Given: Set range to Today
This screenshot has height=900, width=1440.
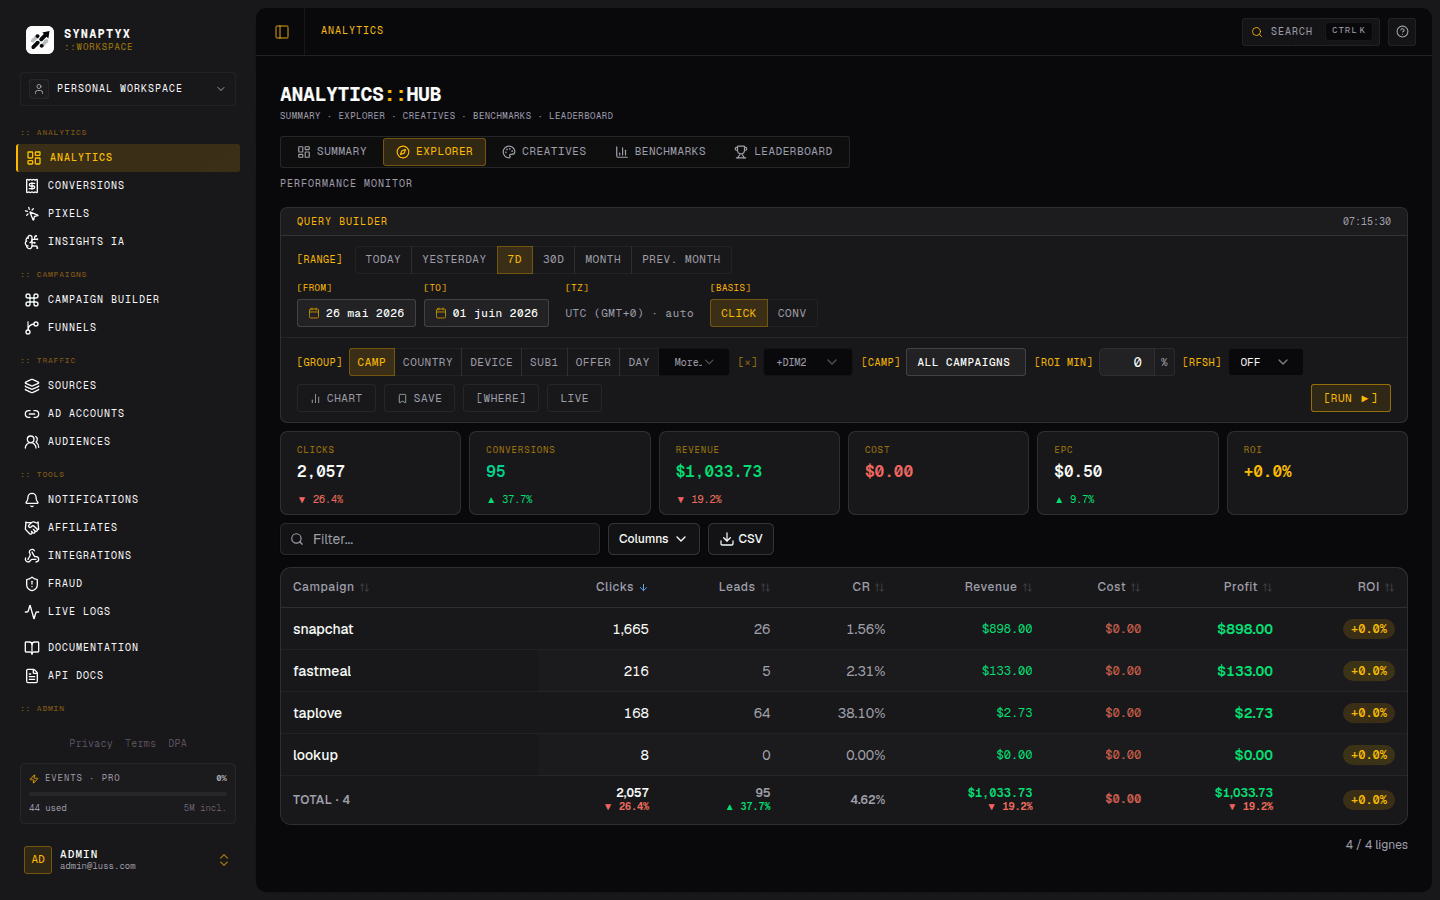Looking at the screenshot, I should (383, 260).
